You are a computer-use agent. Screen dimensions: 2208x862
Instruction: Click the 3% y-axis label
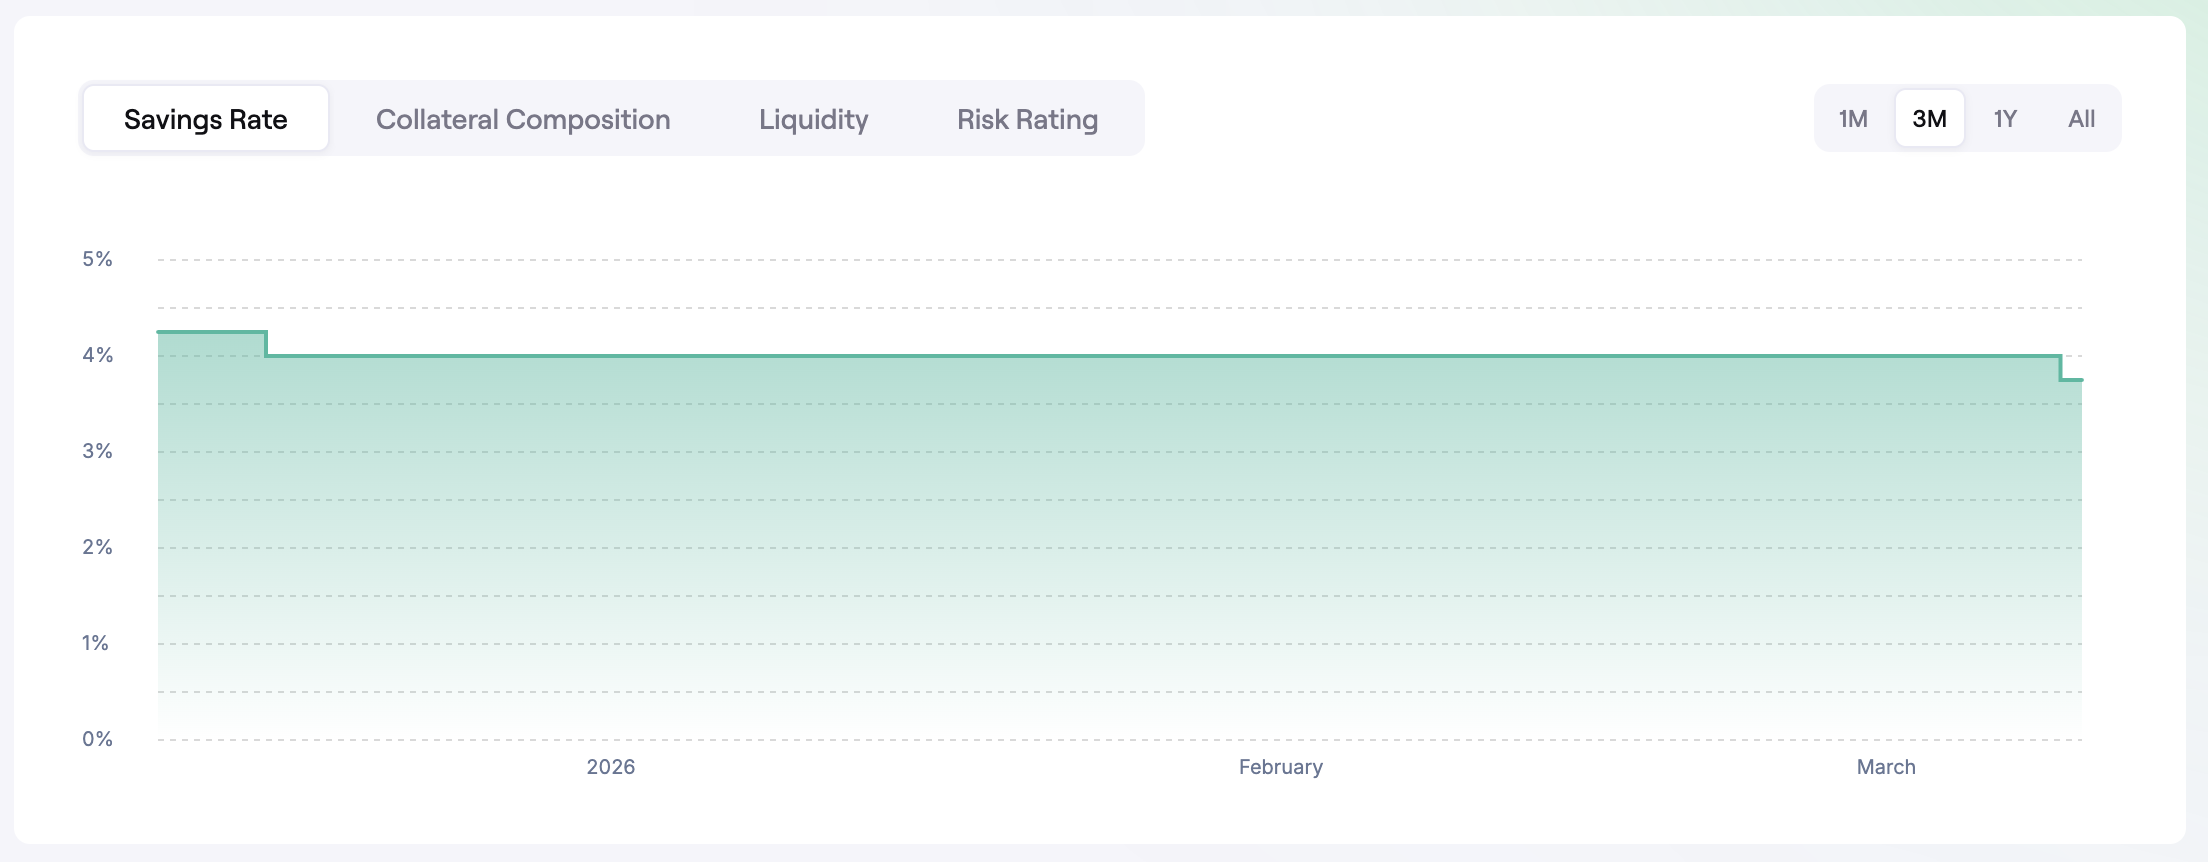coord(97,451)
